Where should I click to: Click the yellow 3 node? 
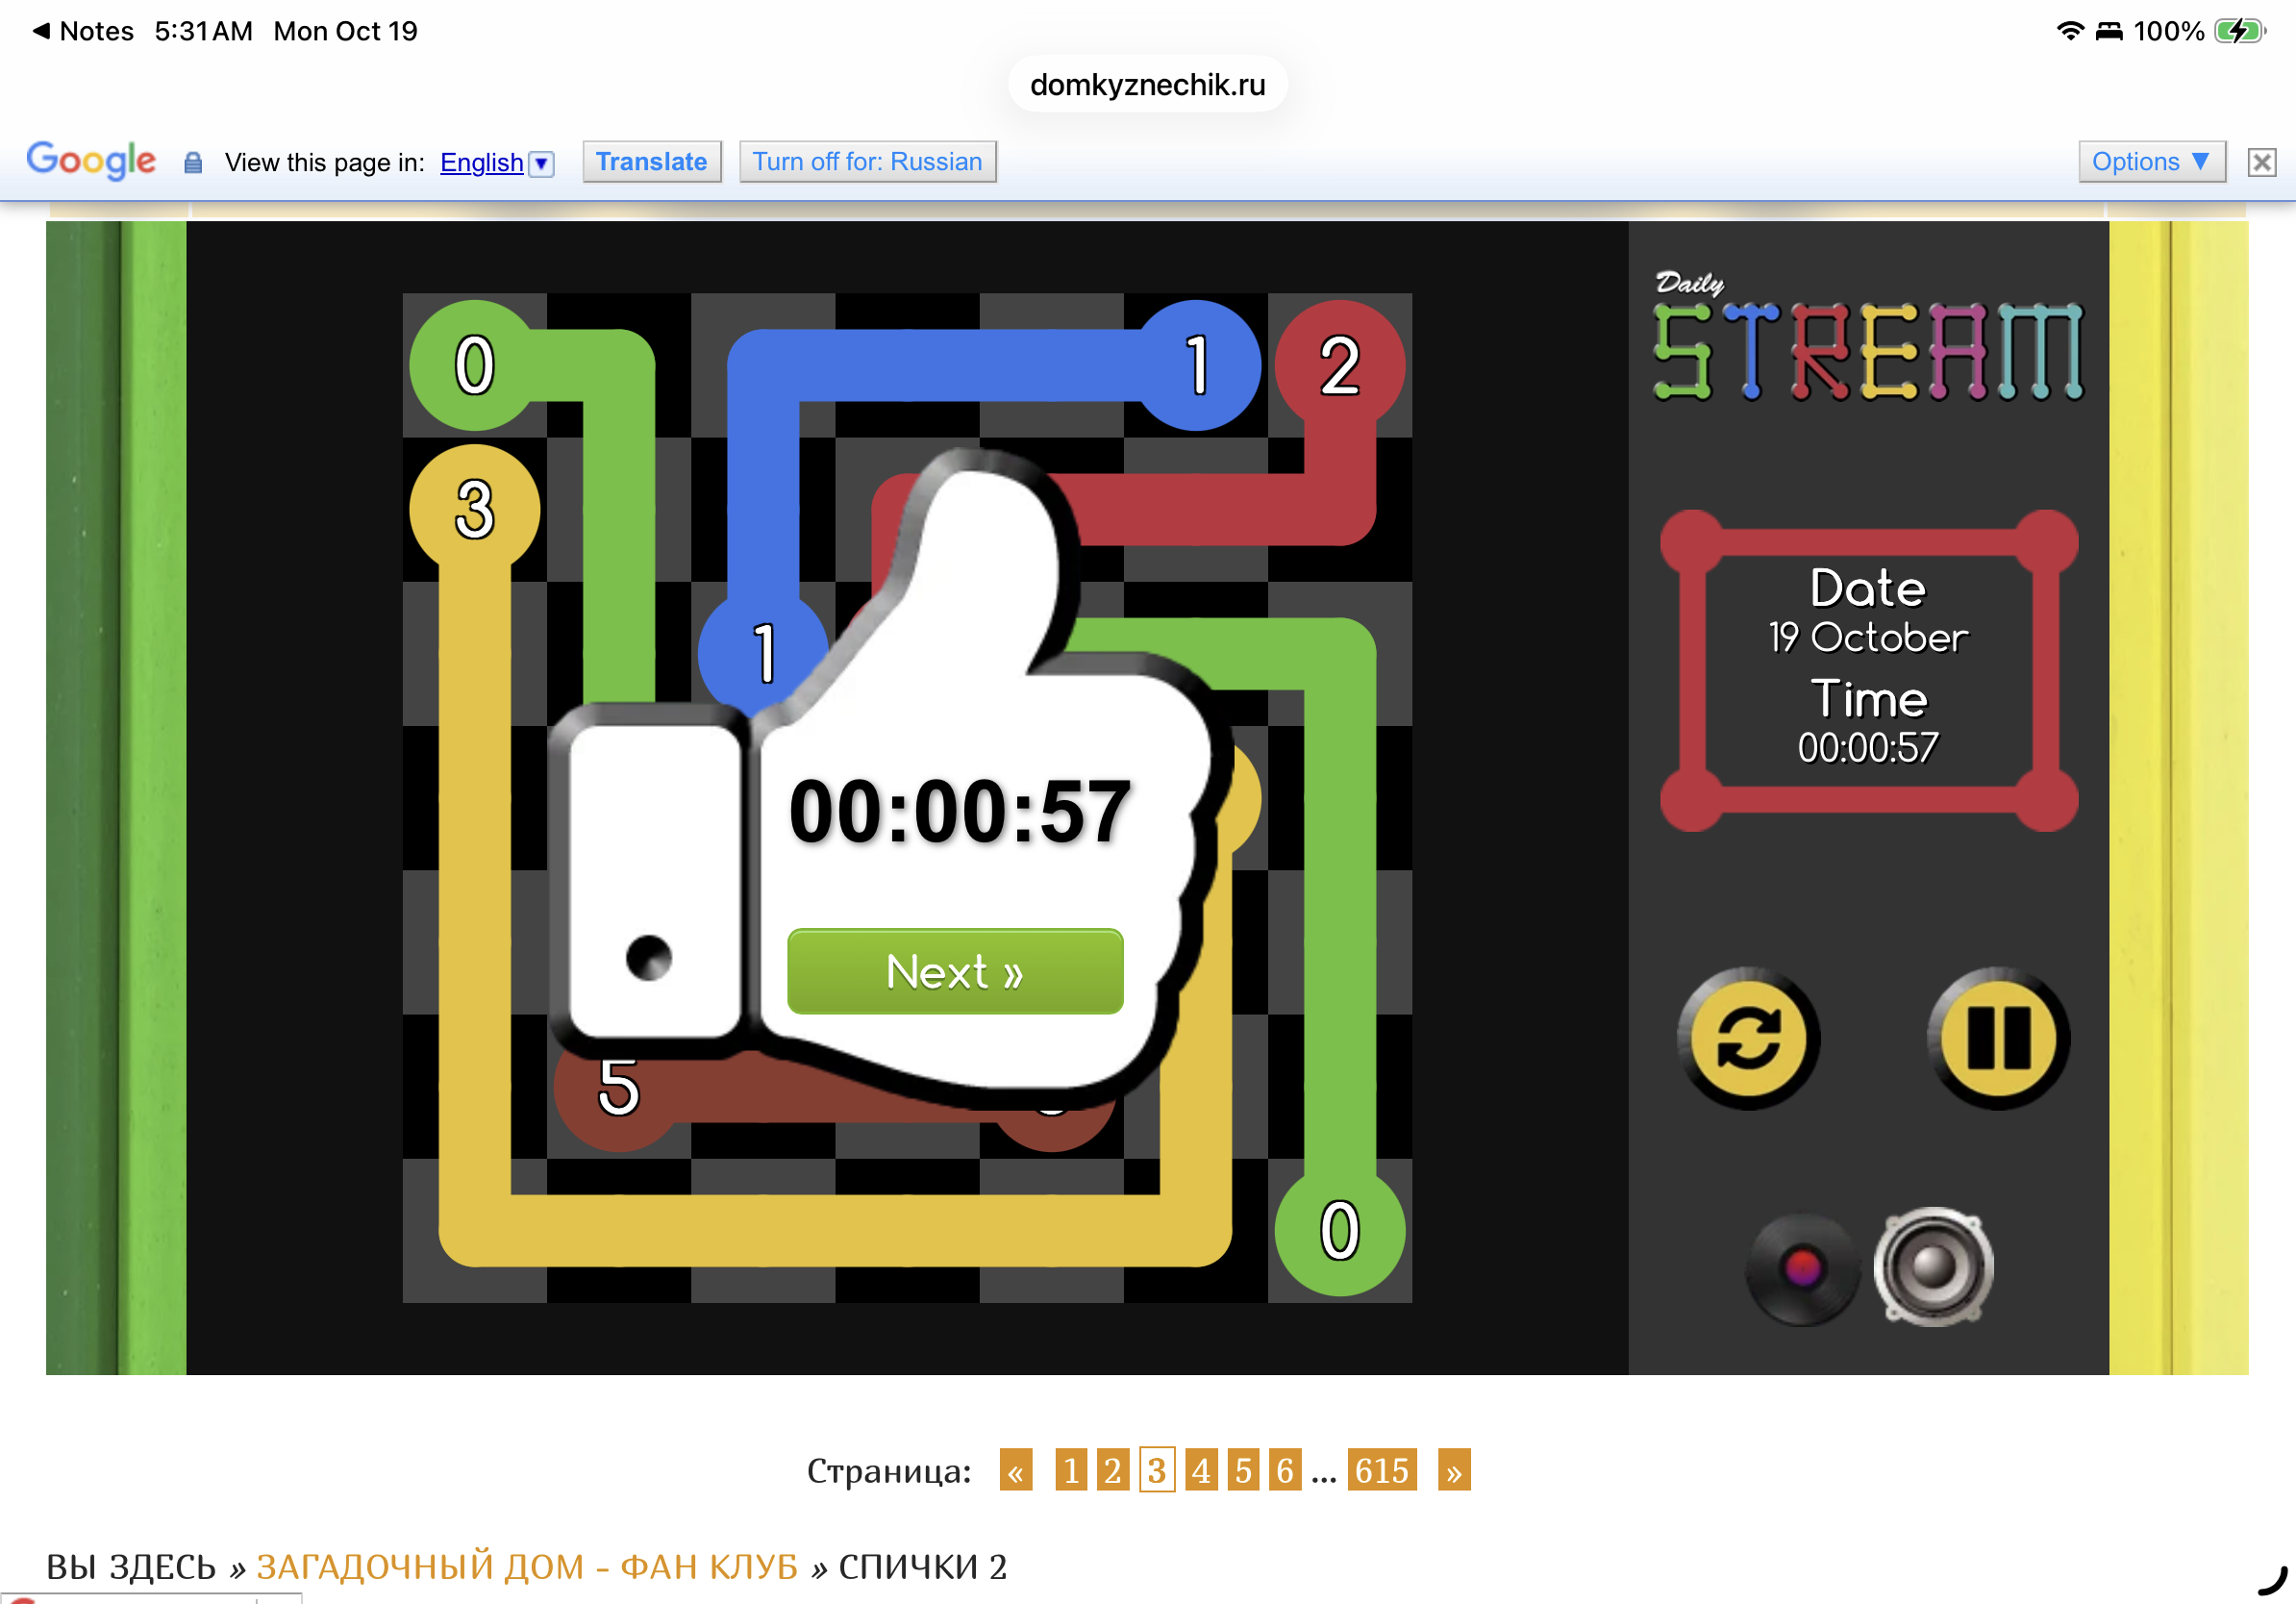(x=474, y=509)
